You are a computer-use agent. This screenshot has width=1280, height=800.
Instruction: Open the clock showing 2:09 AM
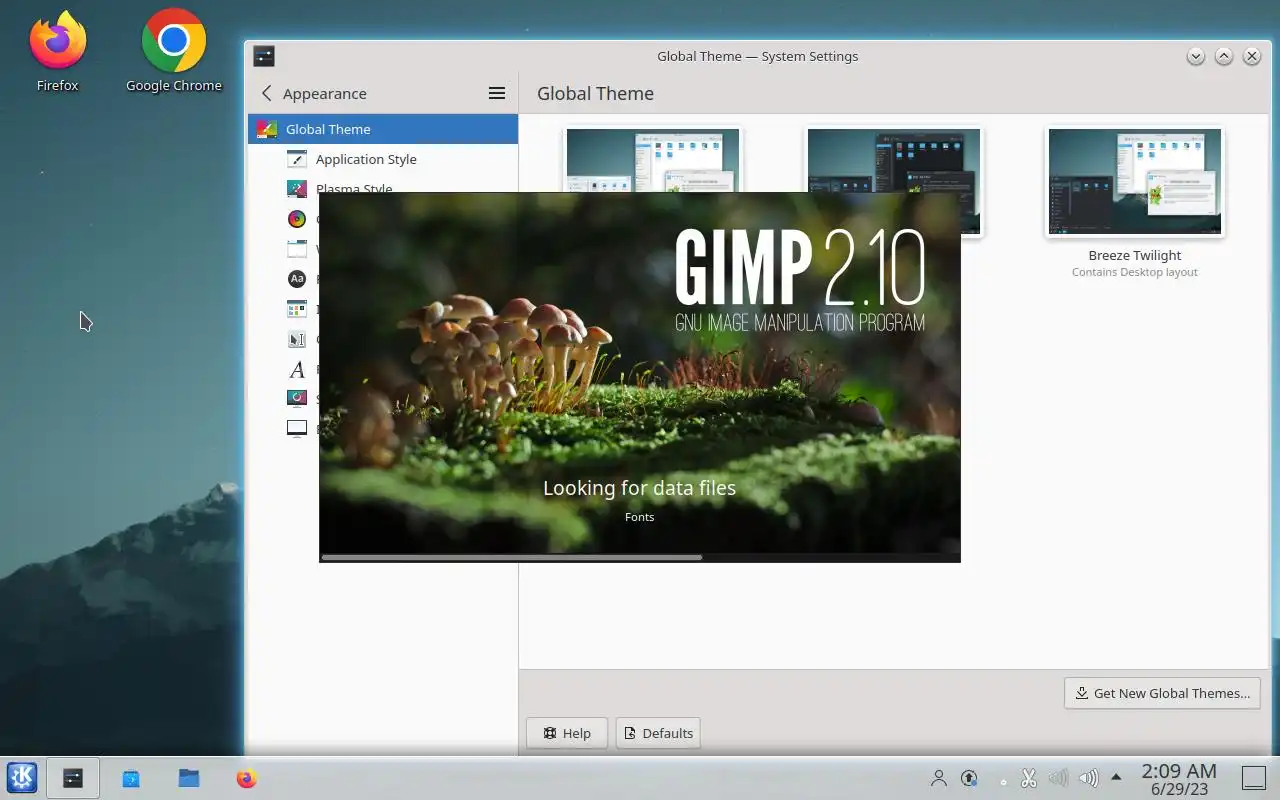[1179, 779]
